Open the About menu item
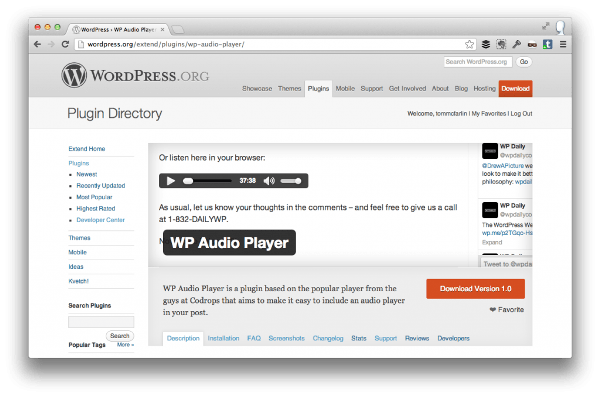The image size is (600, 397). click(440, 89)
